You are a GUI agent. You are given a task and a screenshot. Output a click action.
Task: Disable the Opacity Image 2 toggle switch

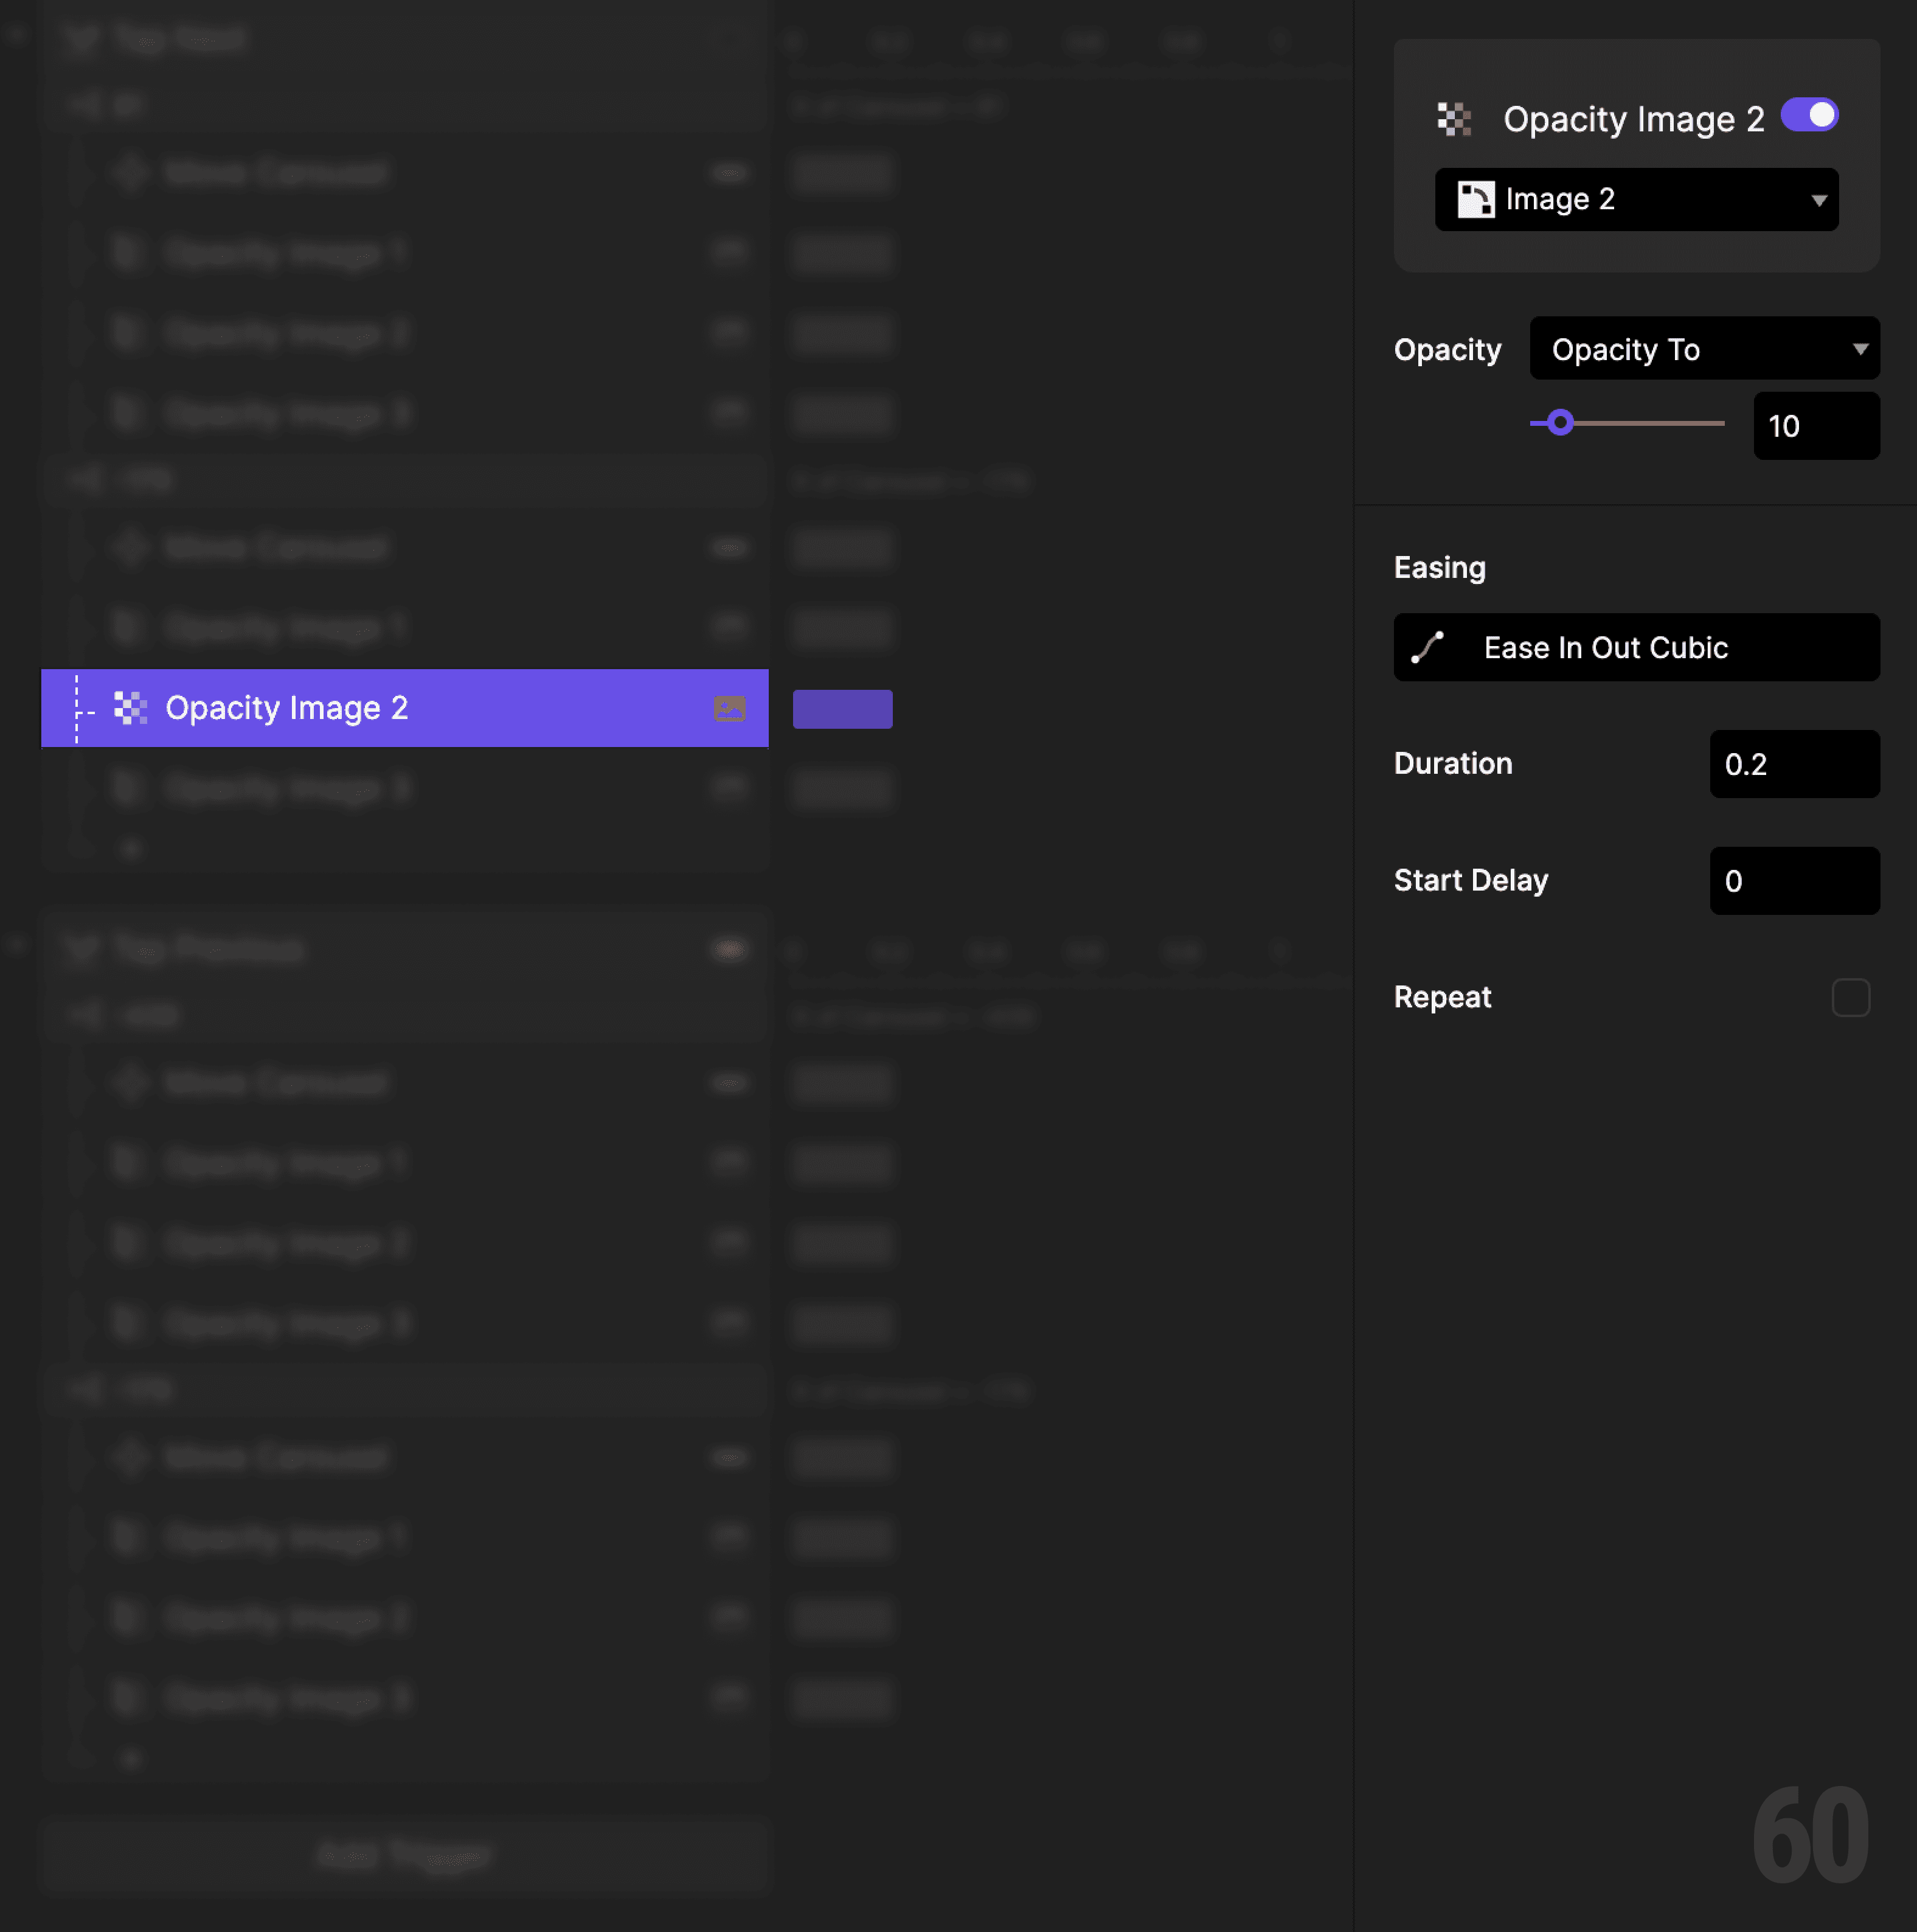tap(1810, 115)
